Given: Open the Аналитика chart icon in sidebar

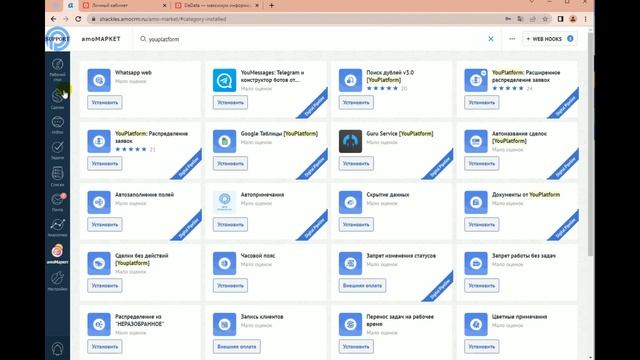Looking at the screenshot, I should (x=58, y=227).
